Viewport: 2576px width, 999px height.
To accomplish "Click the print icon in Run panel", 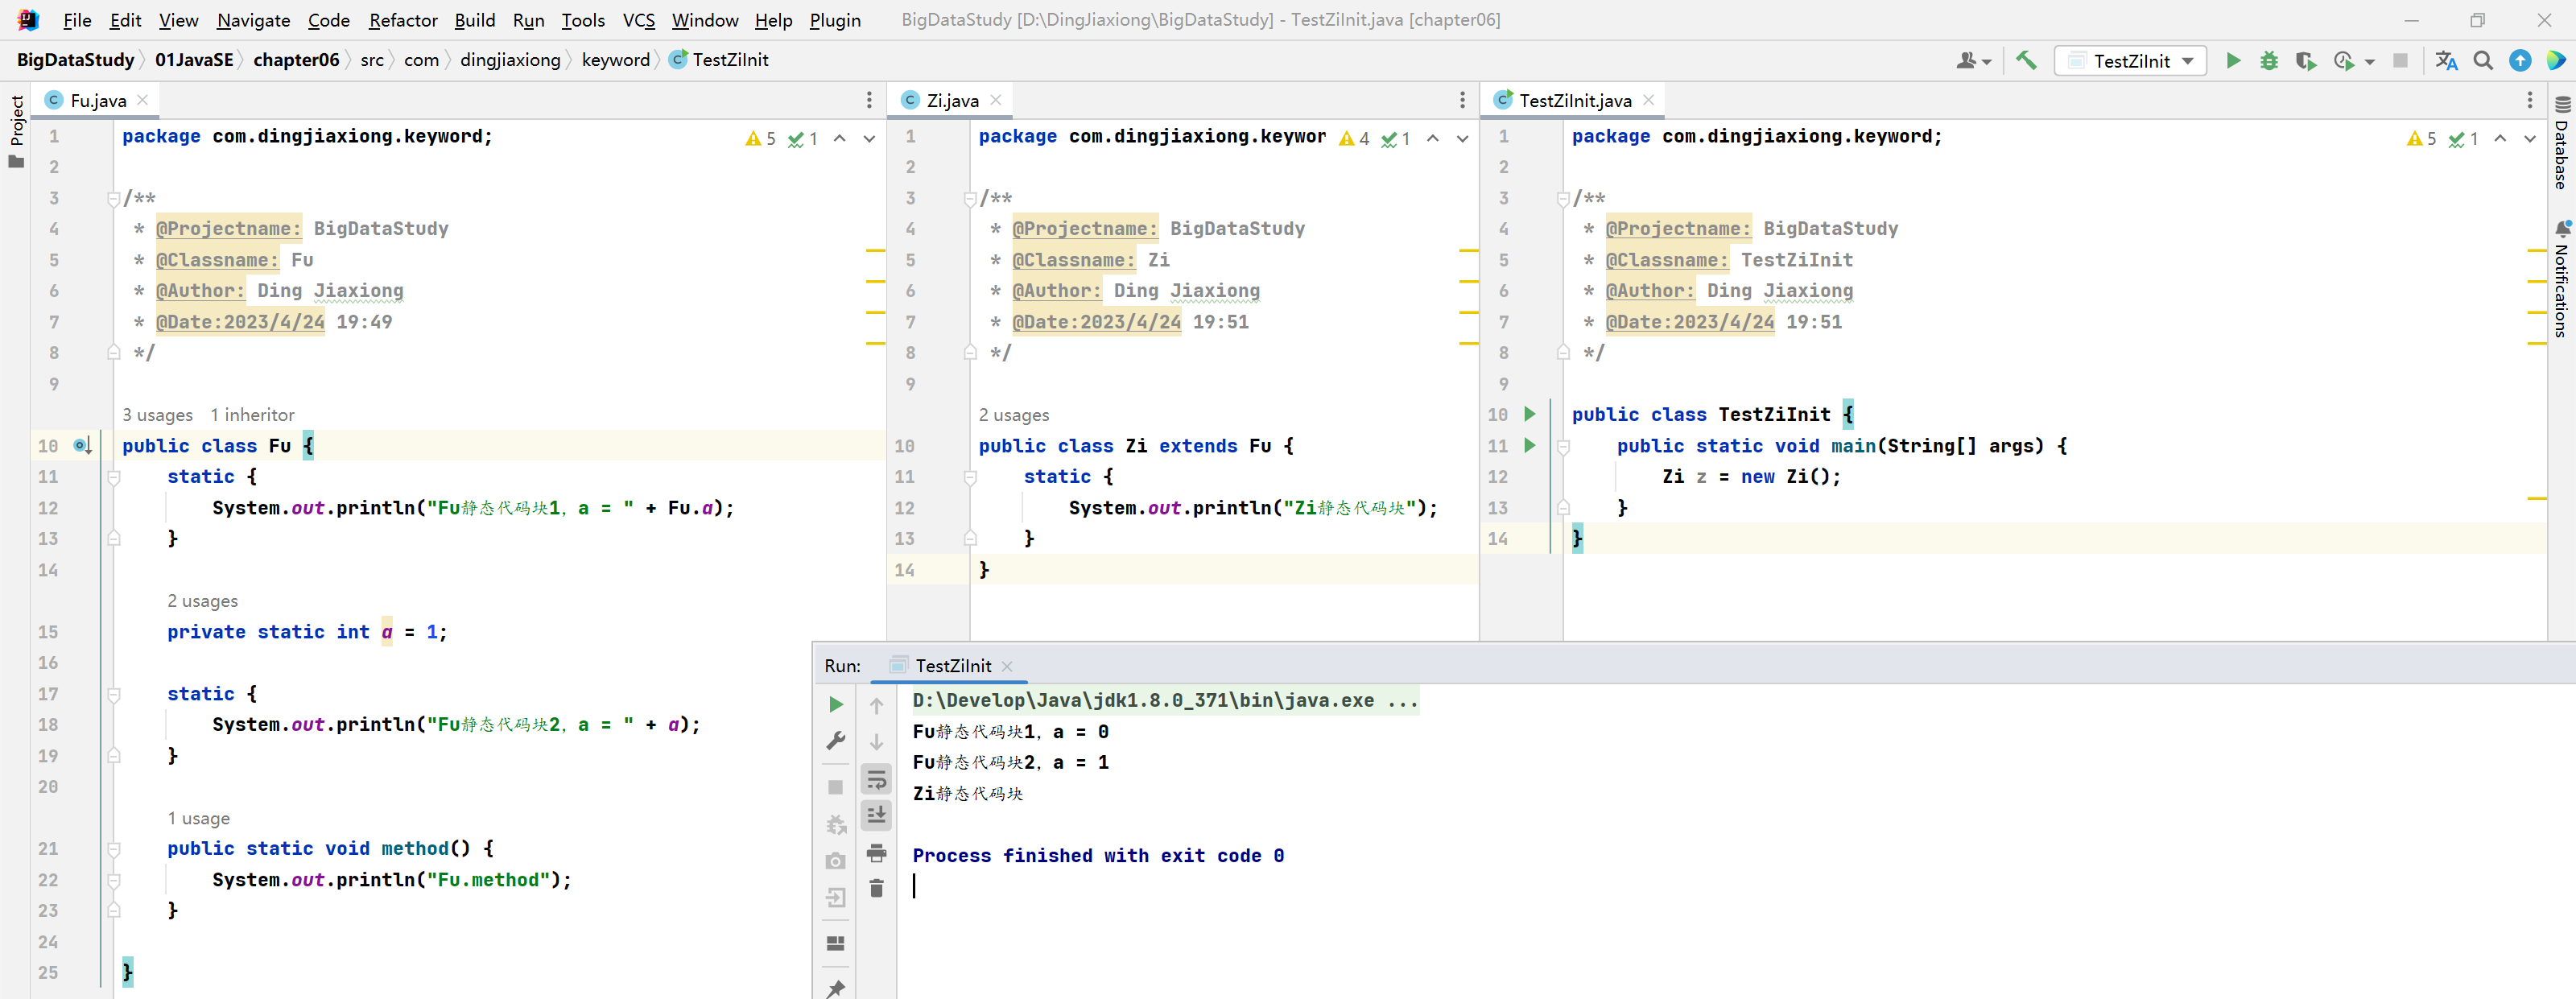I will [876, 853].
